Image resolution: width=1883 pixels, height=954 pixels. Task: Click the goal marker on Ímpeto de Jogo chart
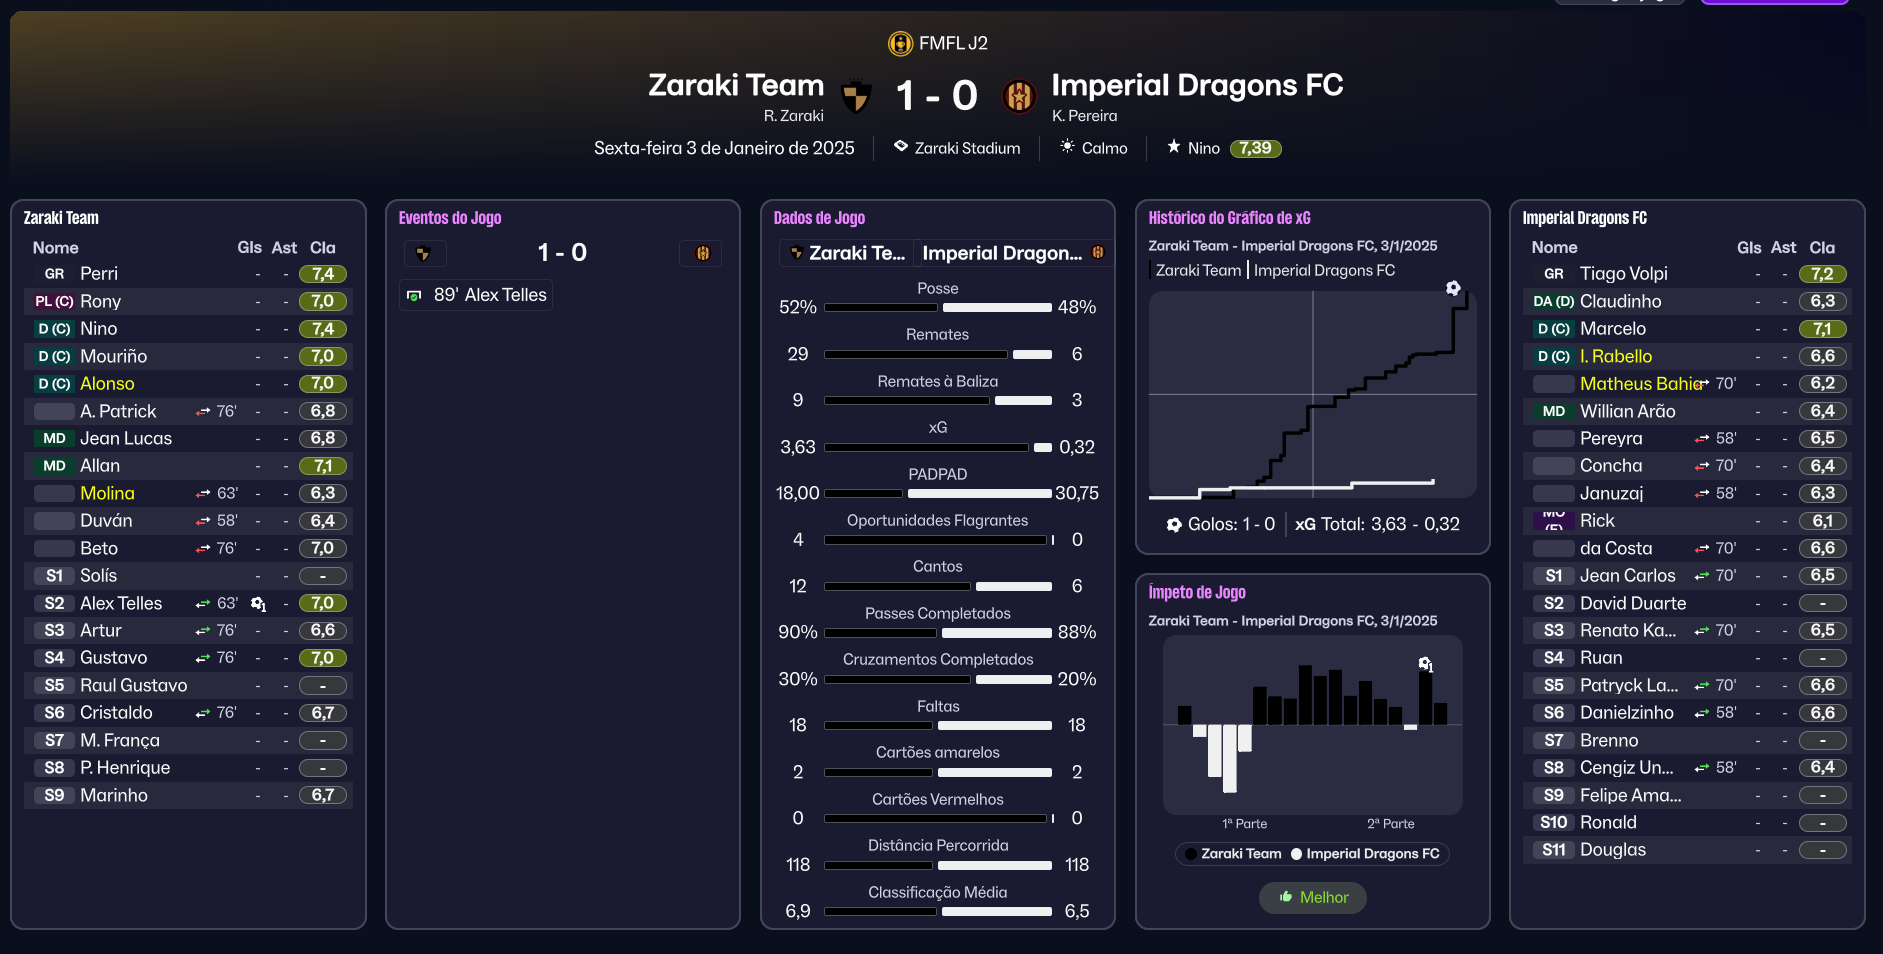1426,664
